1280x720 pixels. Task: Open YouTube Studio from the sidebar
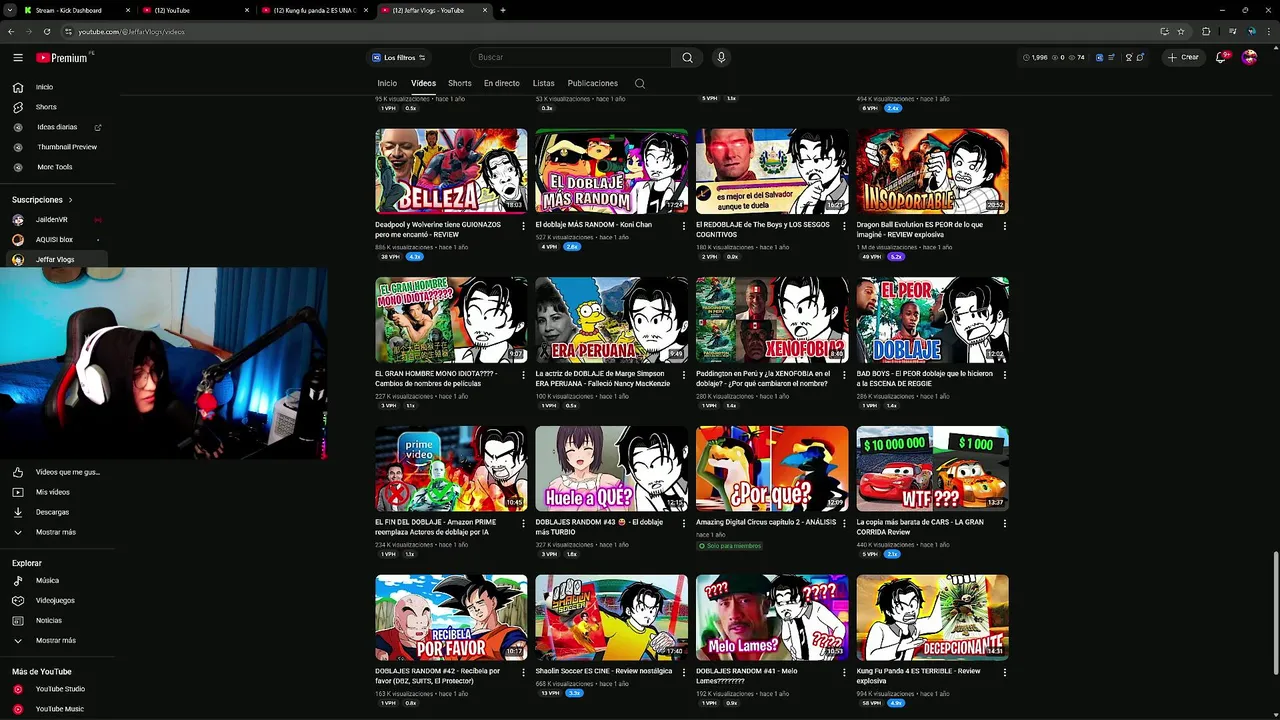[x=57, y=689]
